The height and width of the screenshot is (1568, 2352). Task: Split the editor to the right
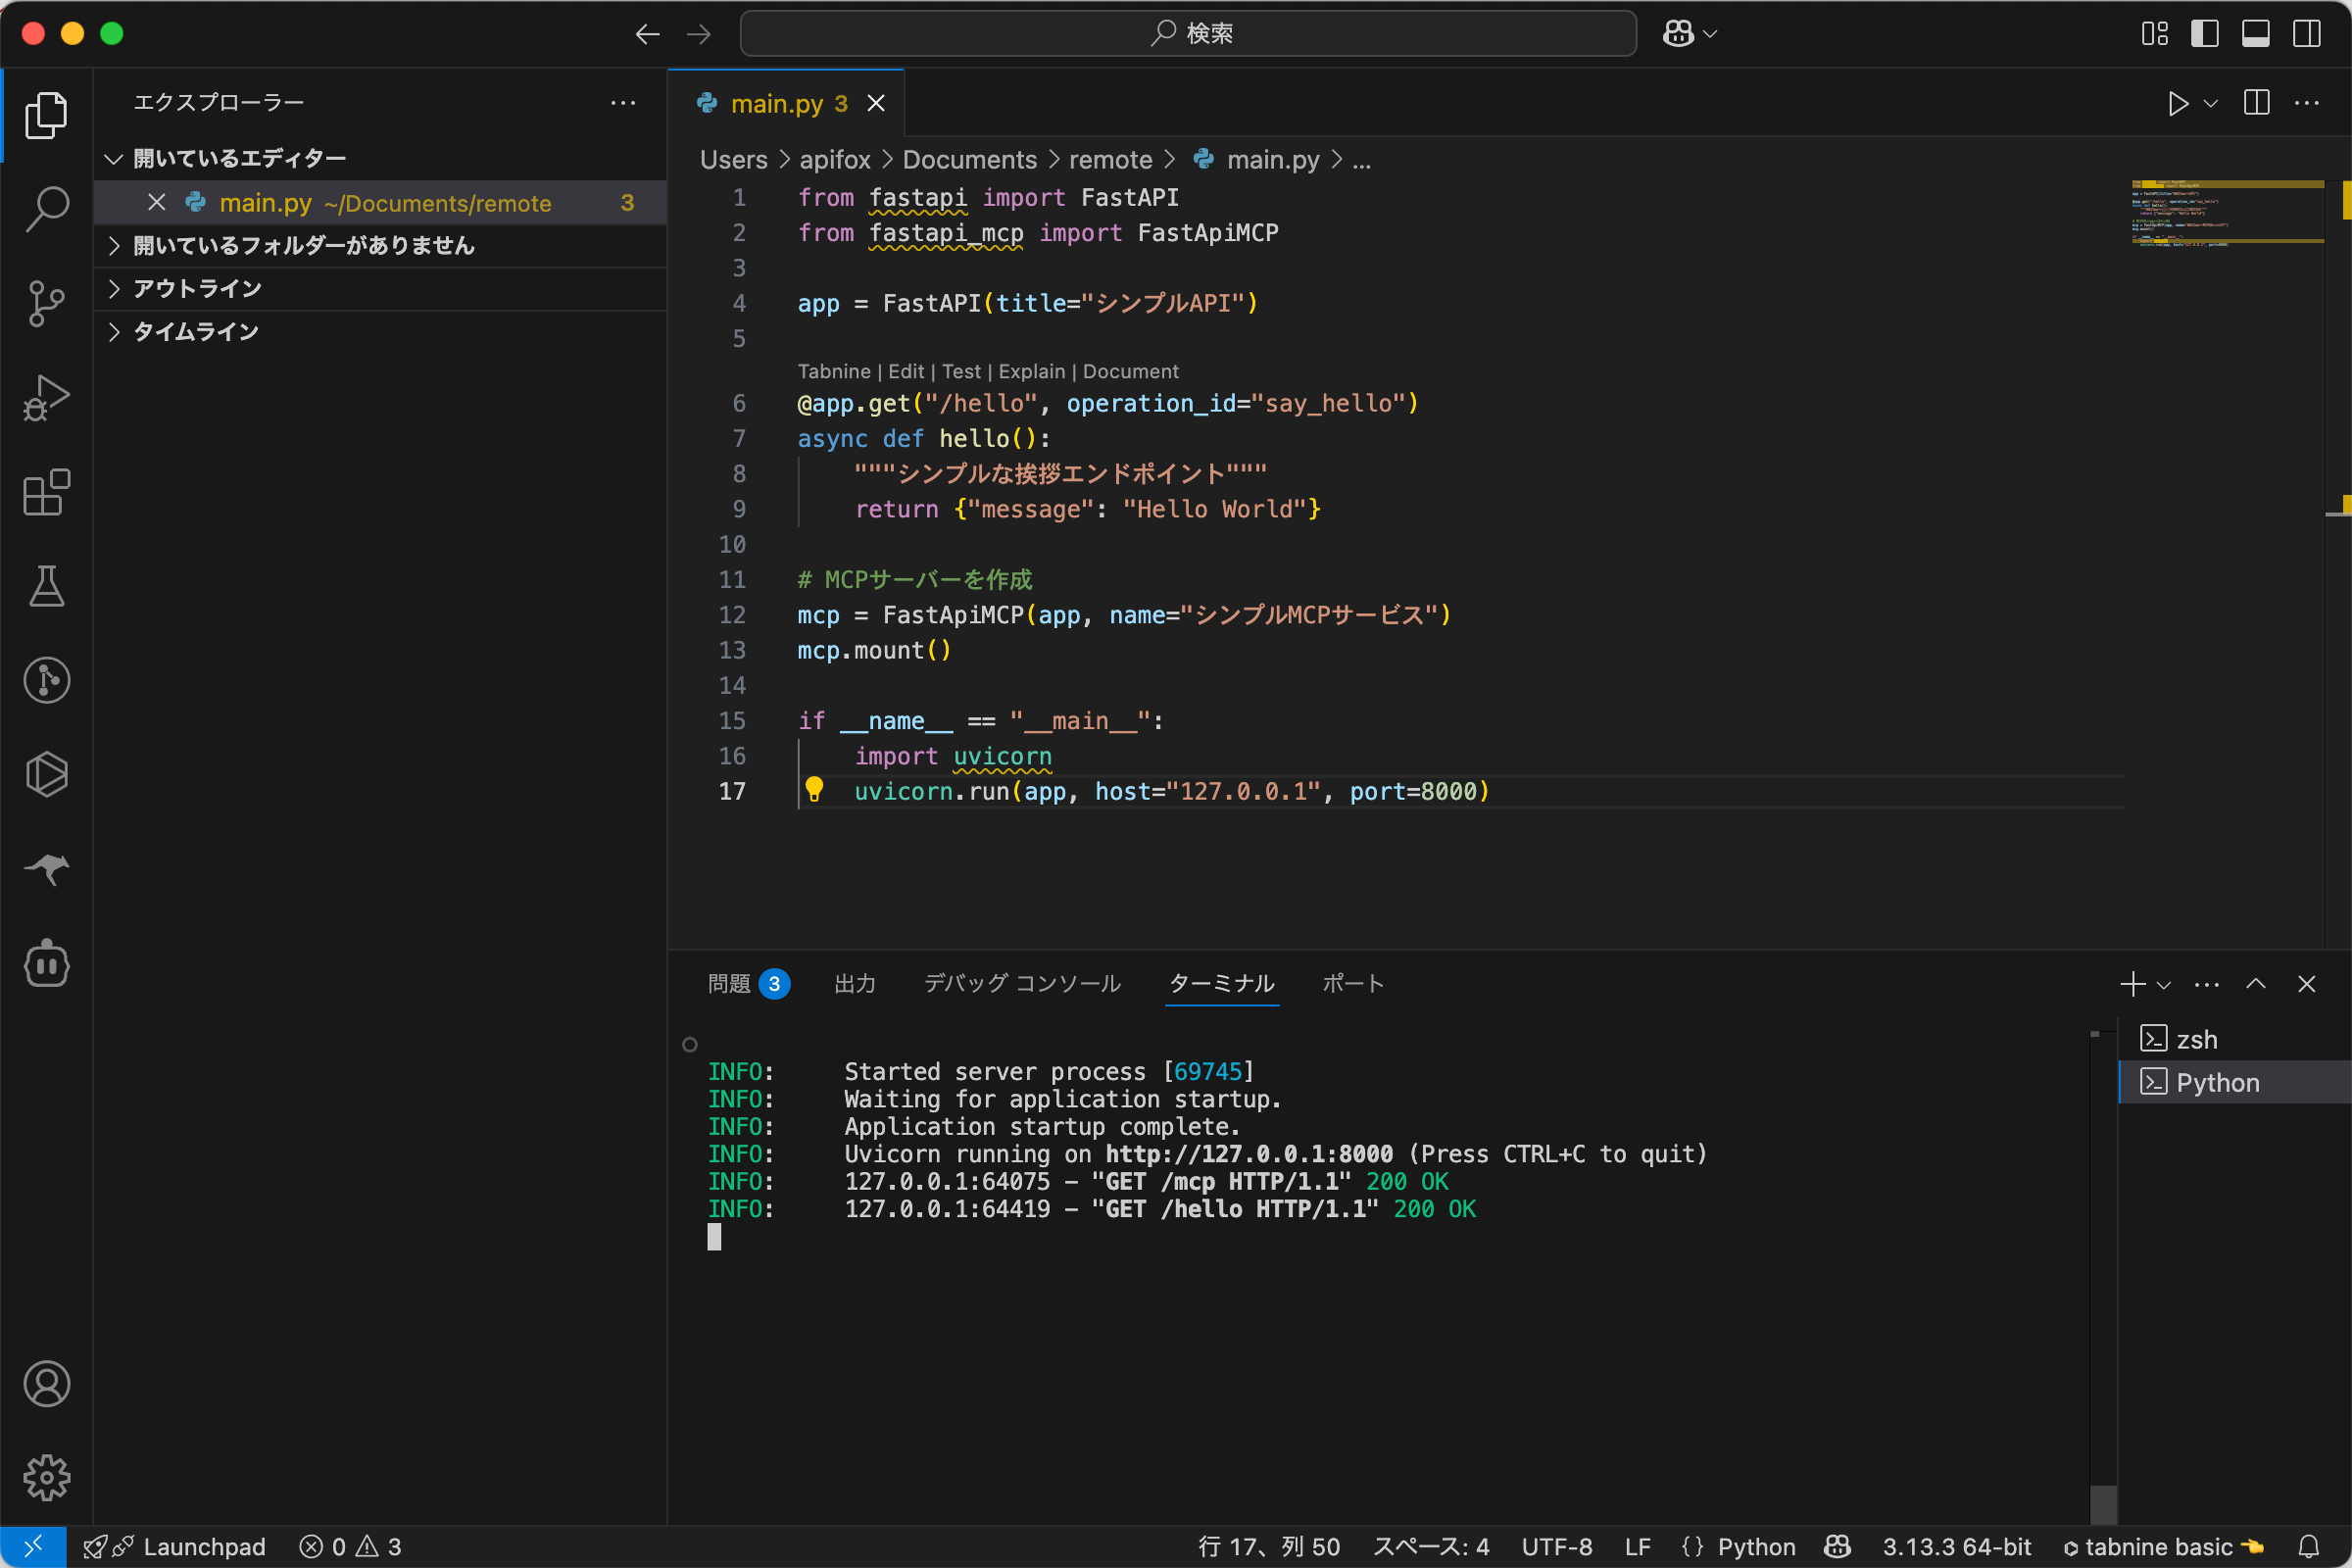point(2256,103)
